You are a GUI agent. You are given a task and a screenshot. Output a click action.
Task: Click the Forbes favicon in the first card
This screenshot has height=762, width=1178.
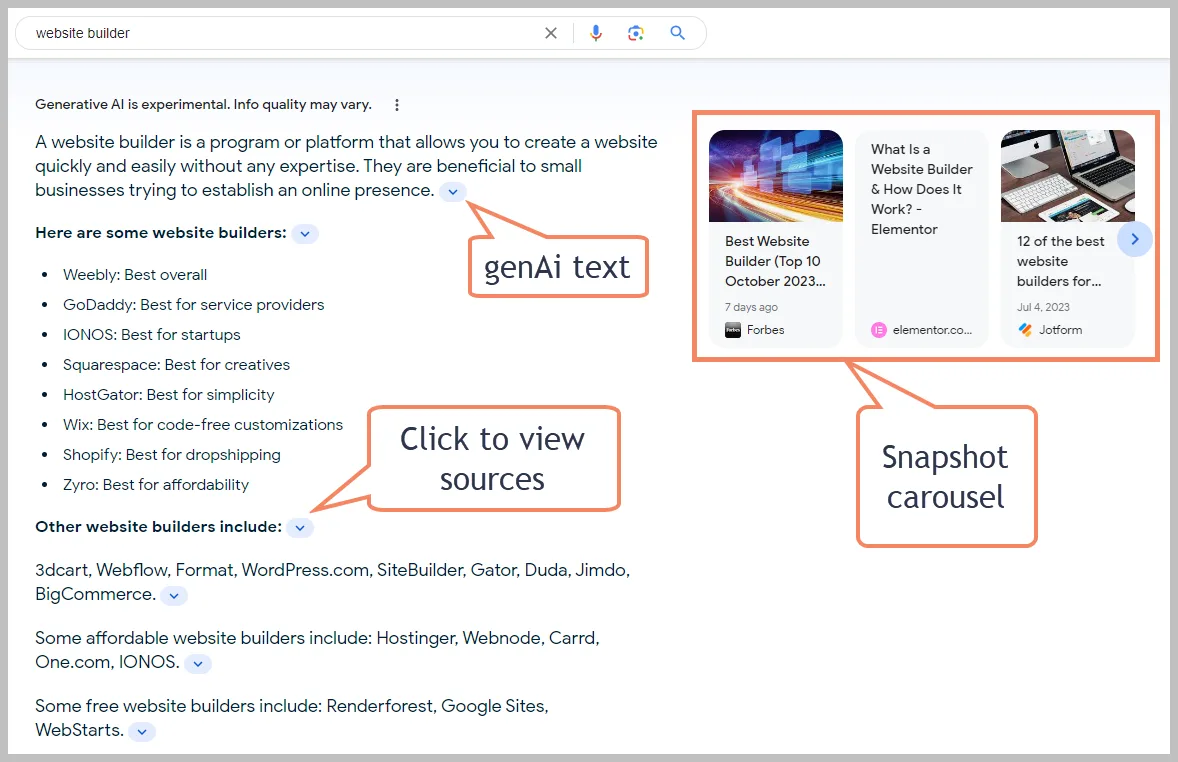[732, 330]
